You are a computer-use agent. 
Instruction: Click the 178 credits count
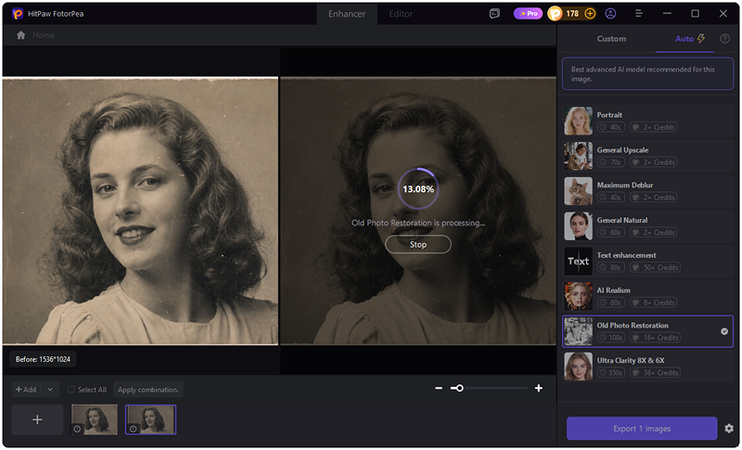(x=573, y=14)
